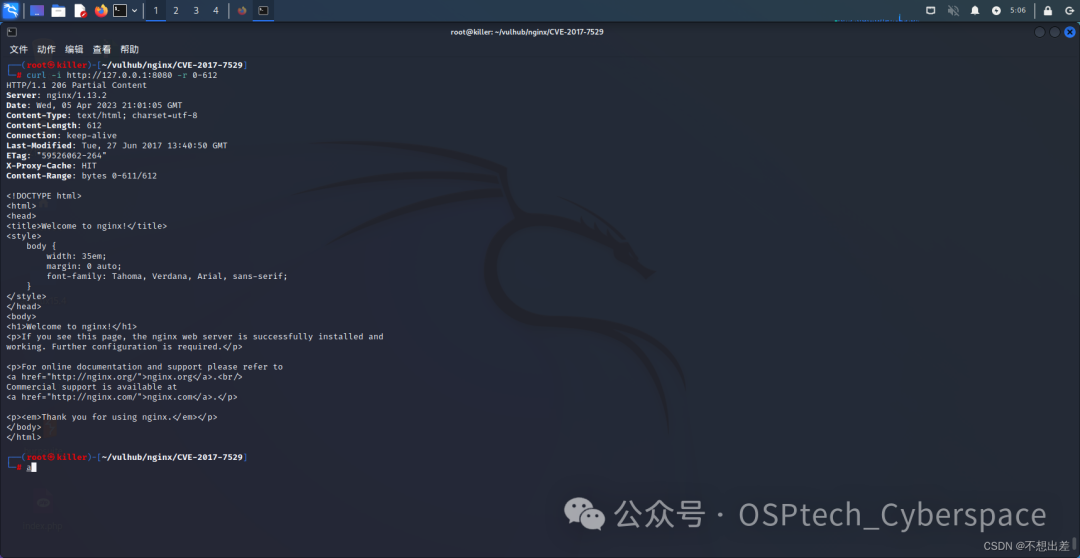Click the '<!DOCTYPE html>' line
This screenshot has height=558, width=1080.
point(44,196)
